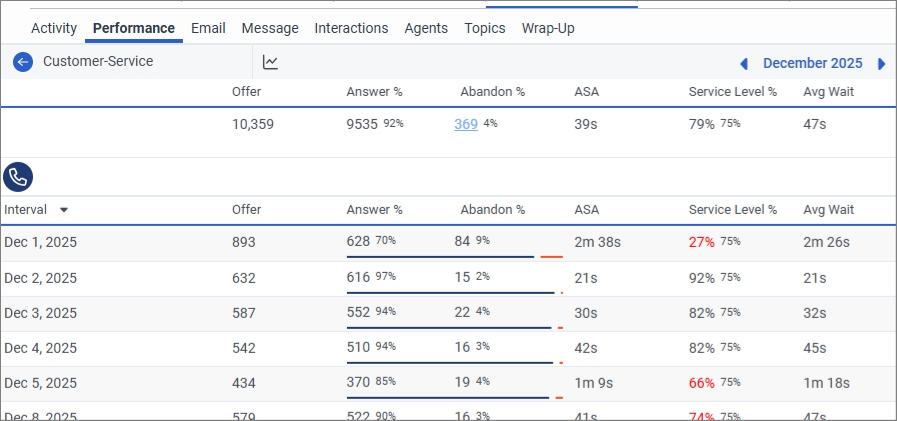897x421 pixels.
Task: Open the Wrap-Up tab
Action: click(548, 28)
